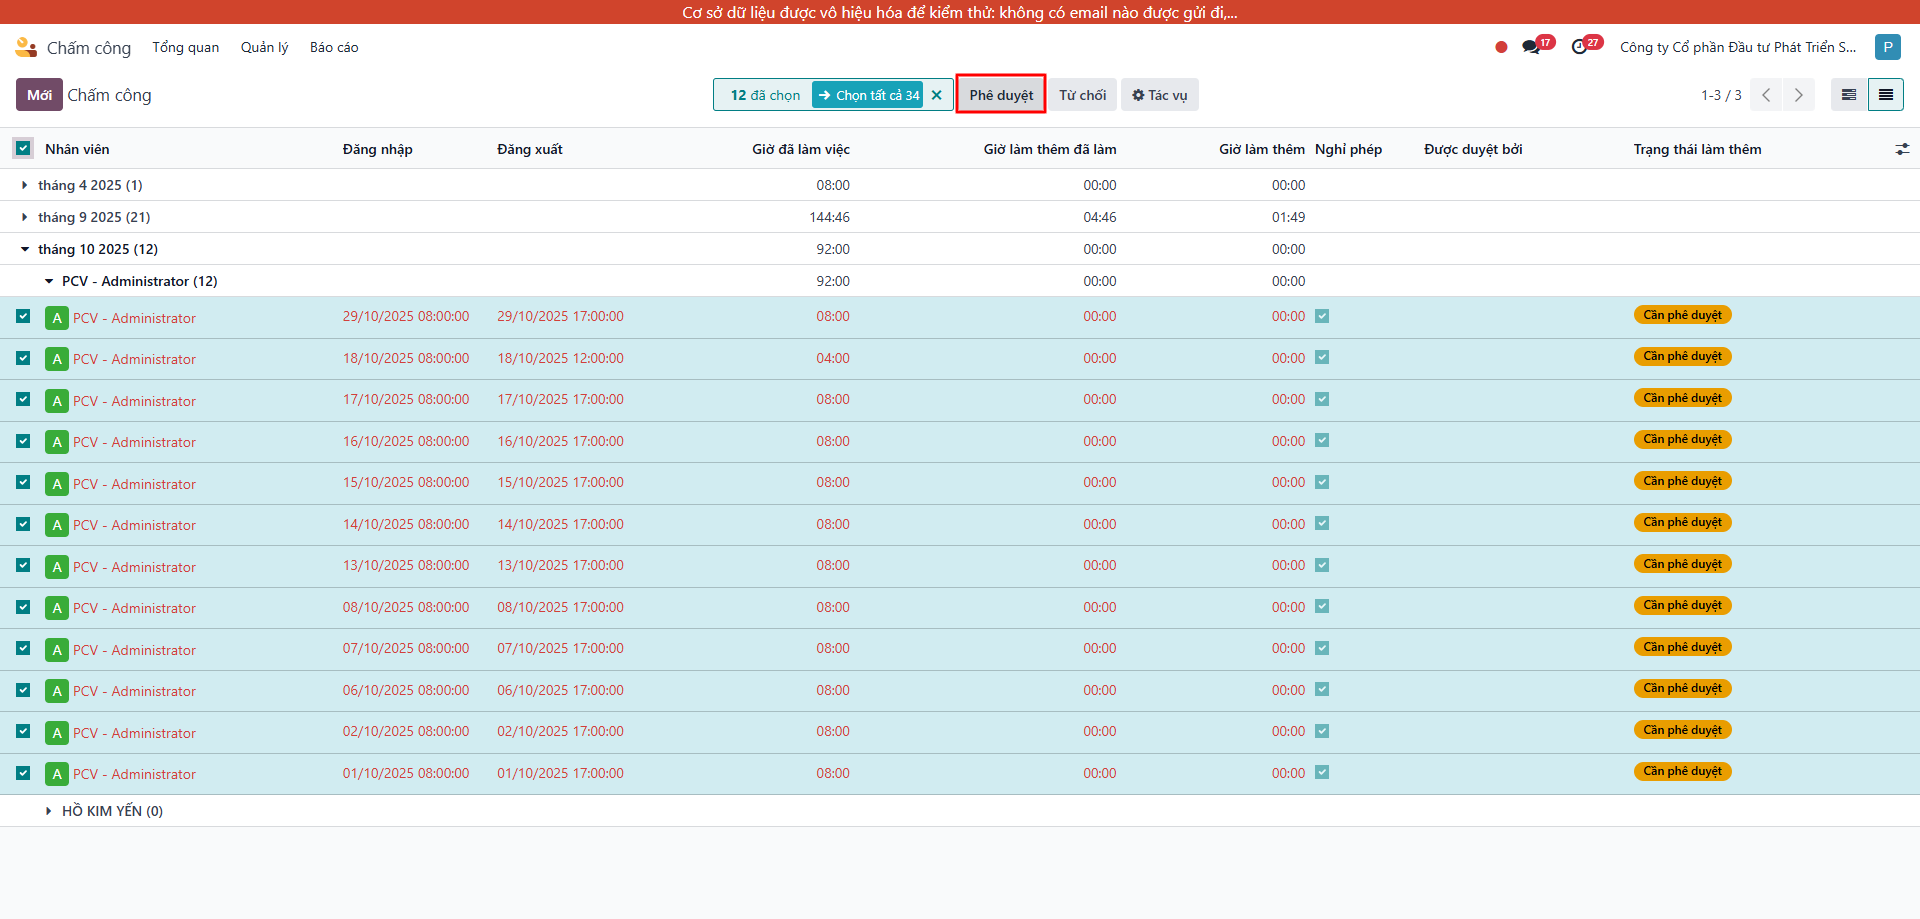Open the user avatar P menu
1920x919 pixels.
click(1888, 47)
